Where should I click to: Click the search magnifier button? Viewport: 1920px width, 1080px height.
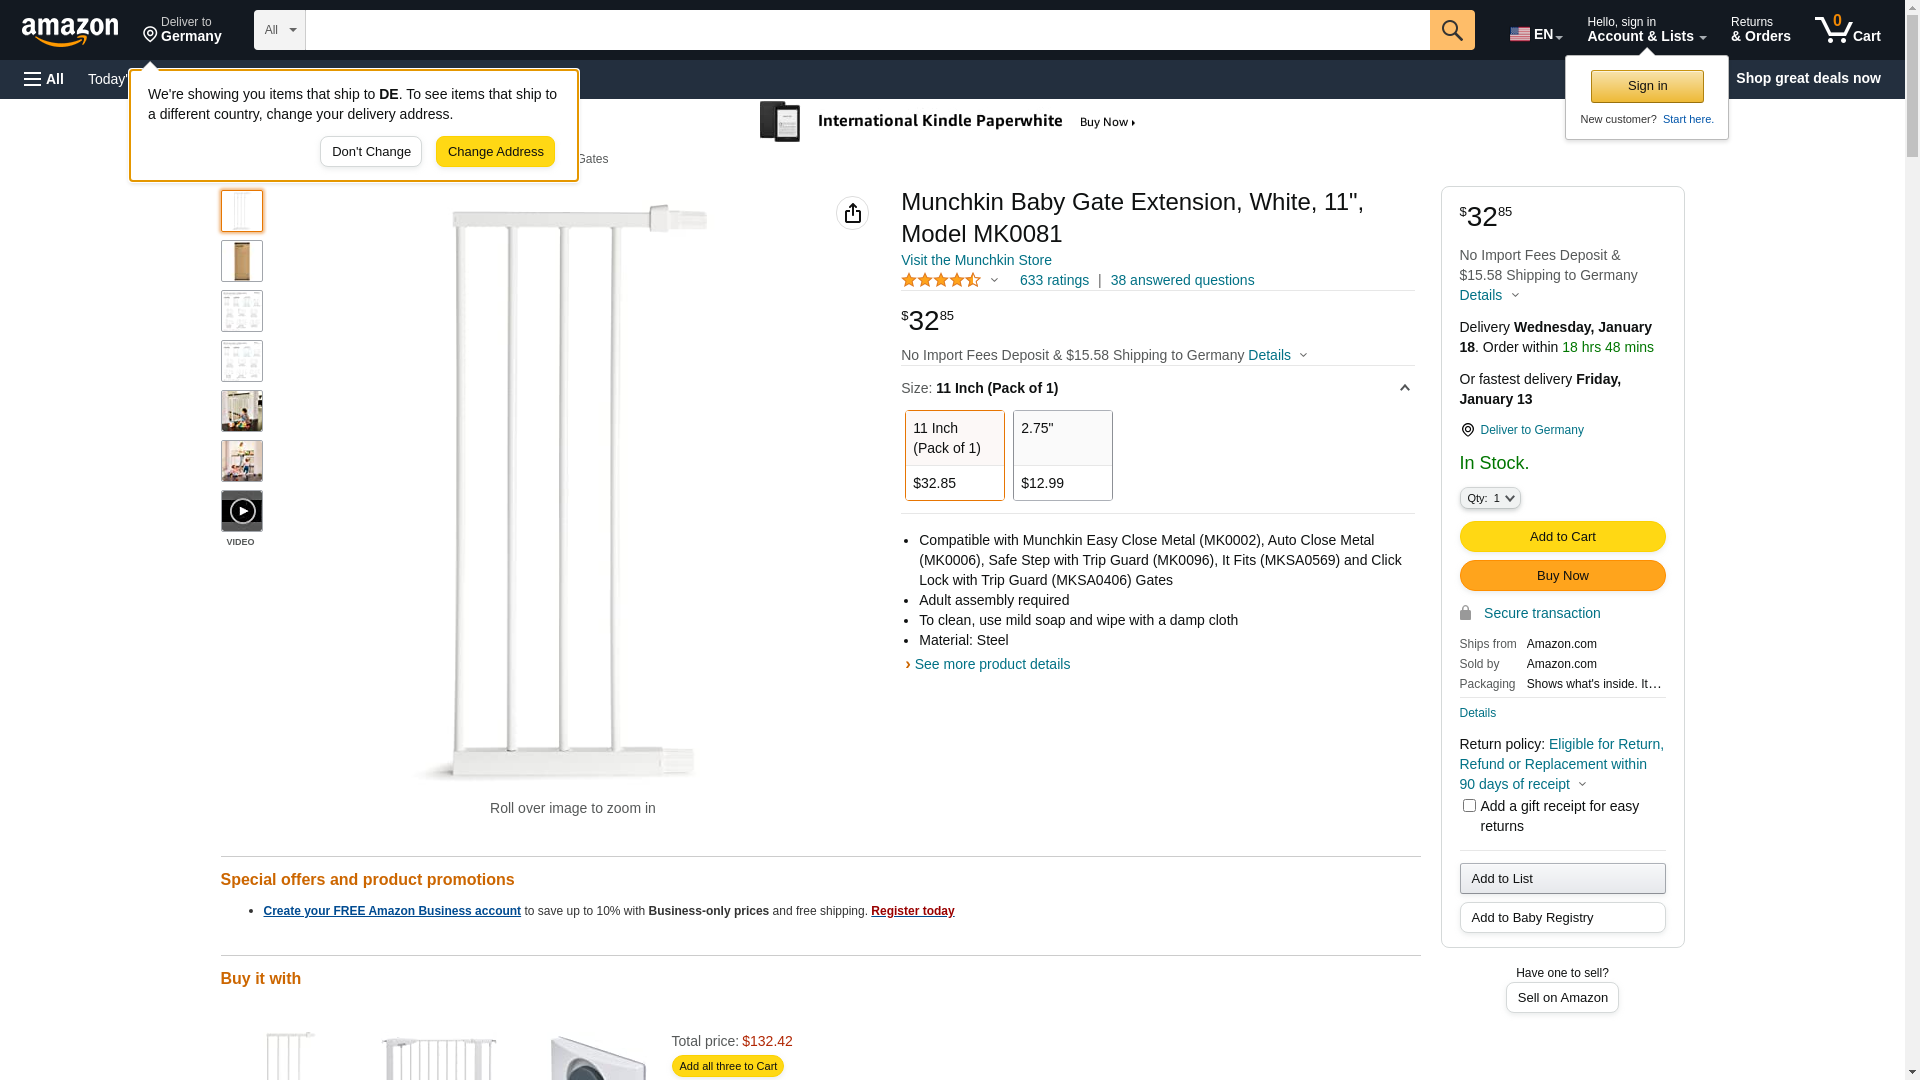(x=1452, y=30)
